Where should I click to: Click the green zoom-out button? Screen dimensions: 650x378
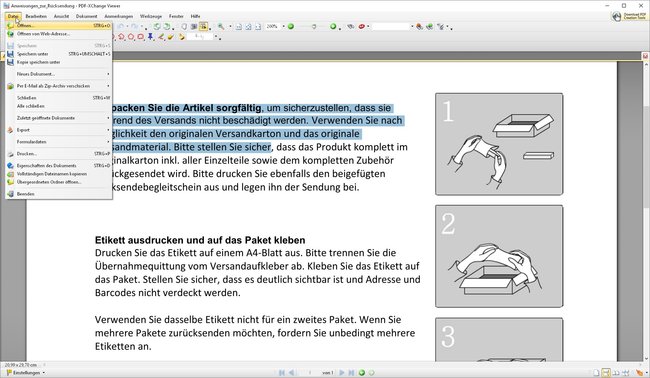point(291,27)
